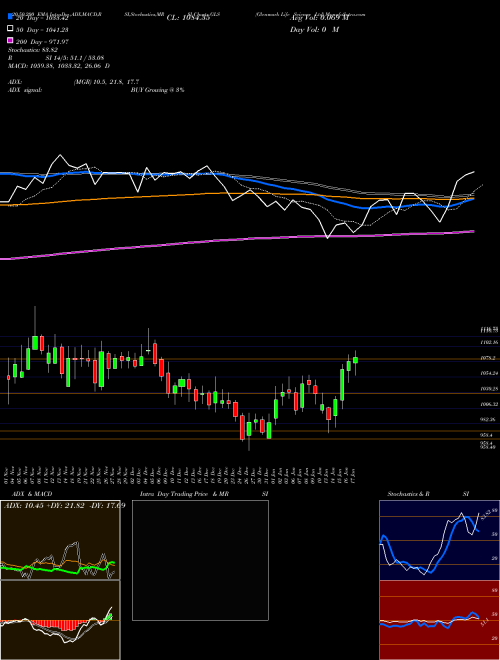Click the 'Intra Day Trading Price & MR' title
Viewport: 500px width, 660px height.
(184, 494)
